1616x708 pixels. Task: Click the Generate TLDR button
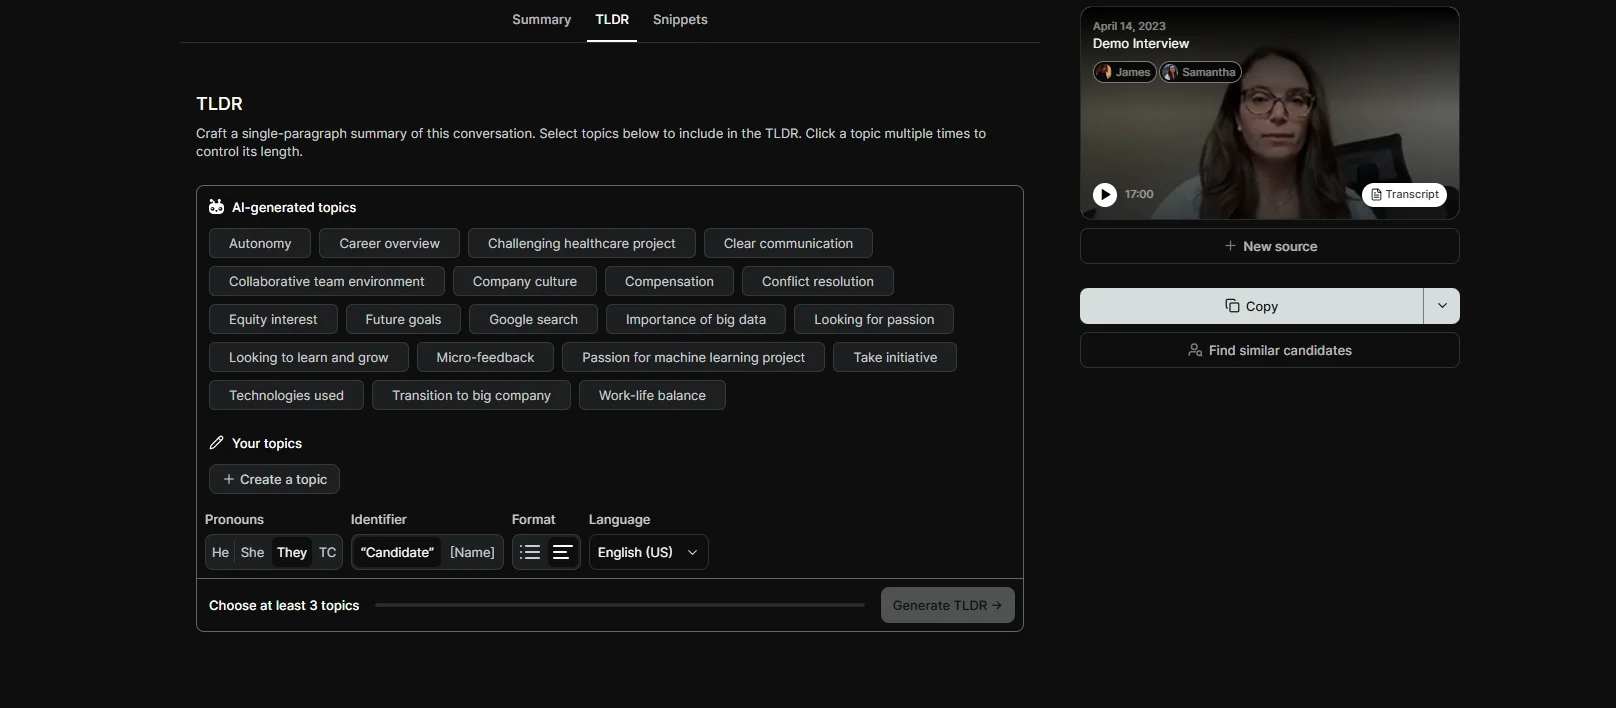point(947,605)
